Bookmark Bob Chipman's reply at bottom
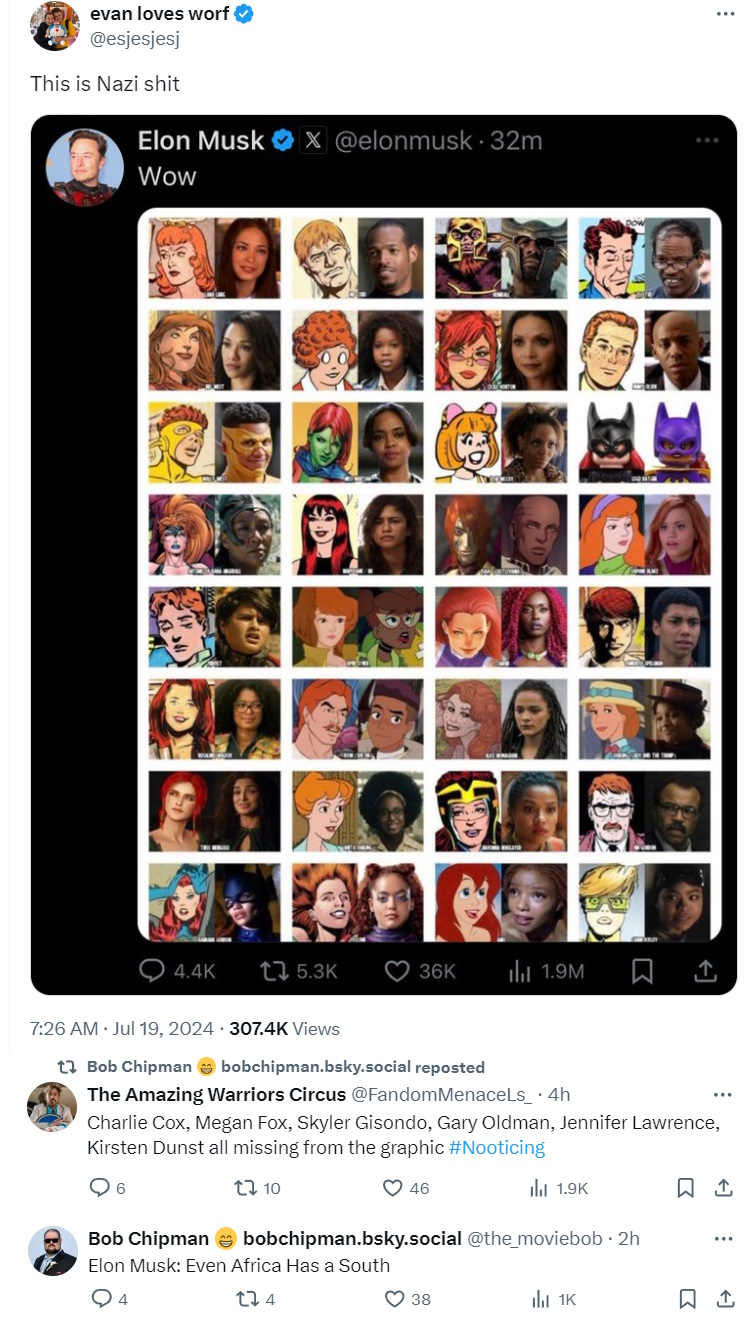The image size is (747, 1325). pos(686,1299)
